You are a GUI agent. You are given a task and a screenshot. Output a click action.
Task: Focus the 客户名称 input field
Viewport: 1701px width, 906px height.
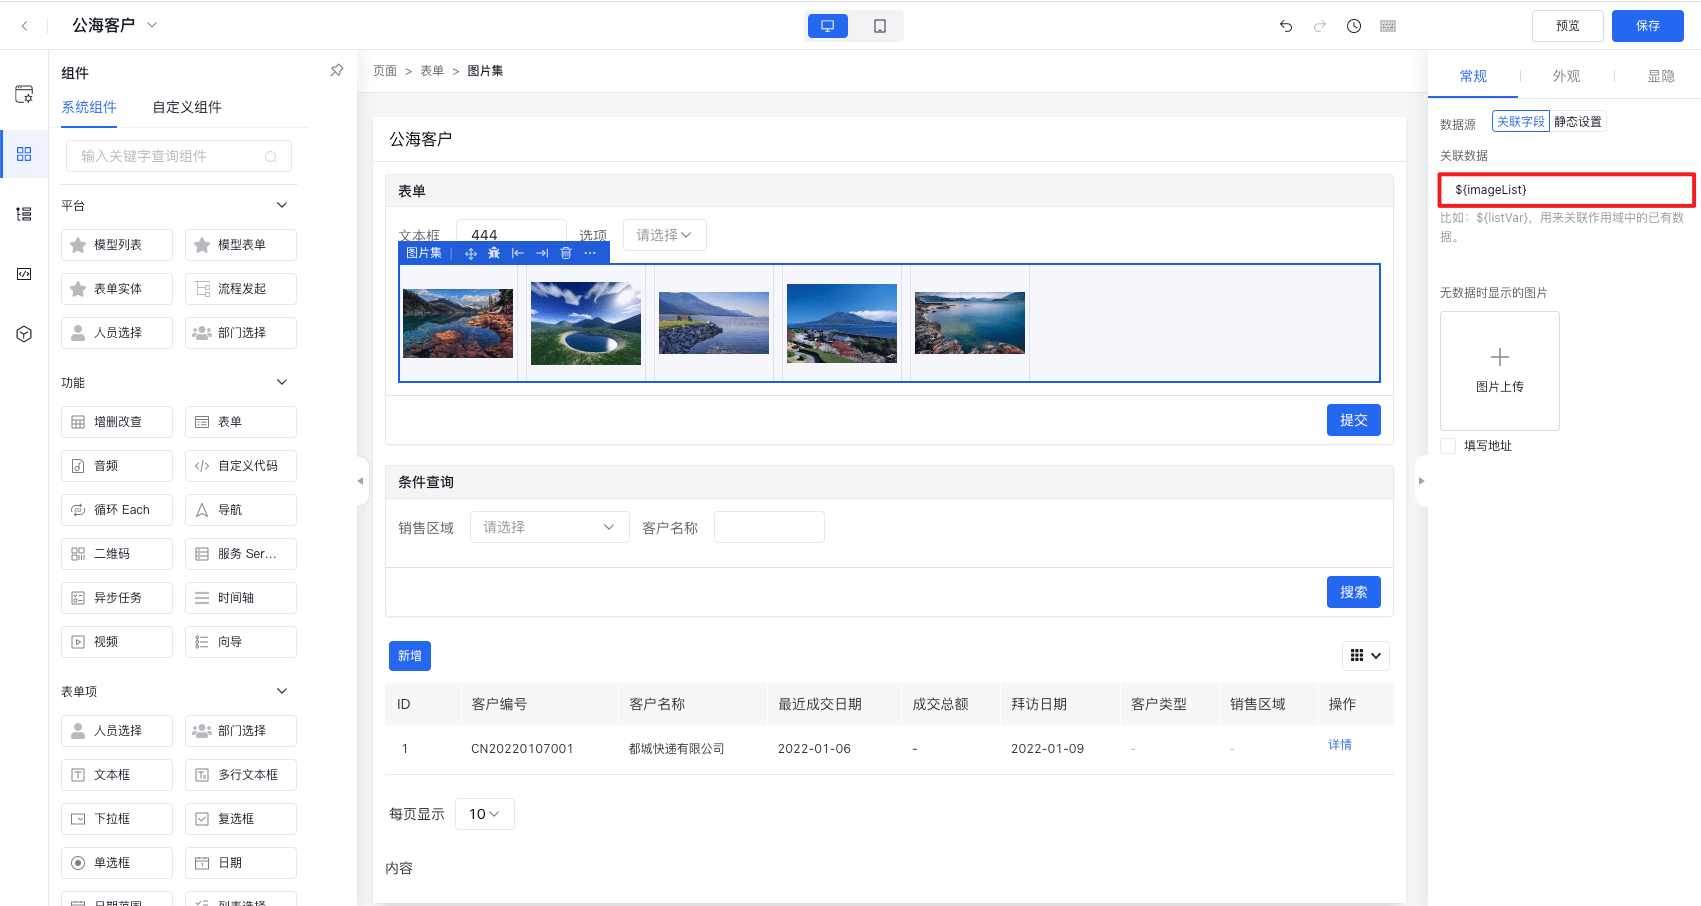pyautogui.click(x=769, y=527)
